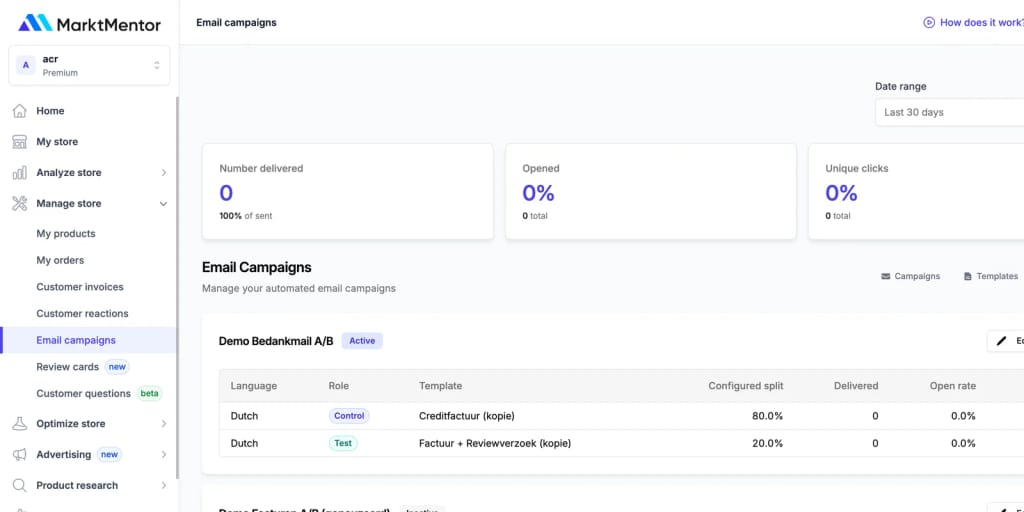This screenshot has height=512, width=1024.
Task: Collapse the Manage store submenu chevron
Action: (163, 204)
